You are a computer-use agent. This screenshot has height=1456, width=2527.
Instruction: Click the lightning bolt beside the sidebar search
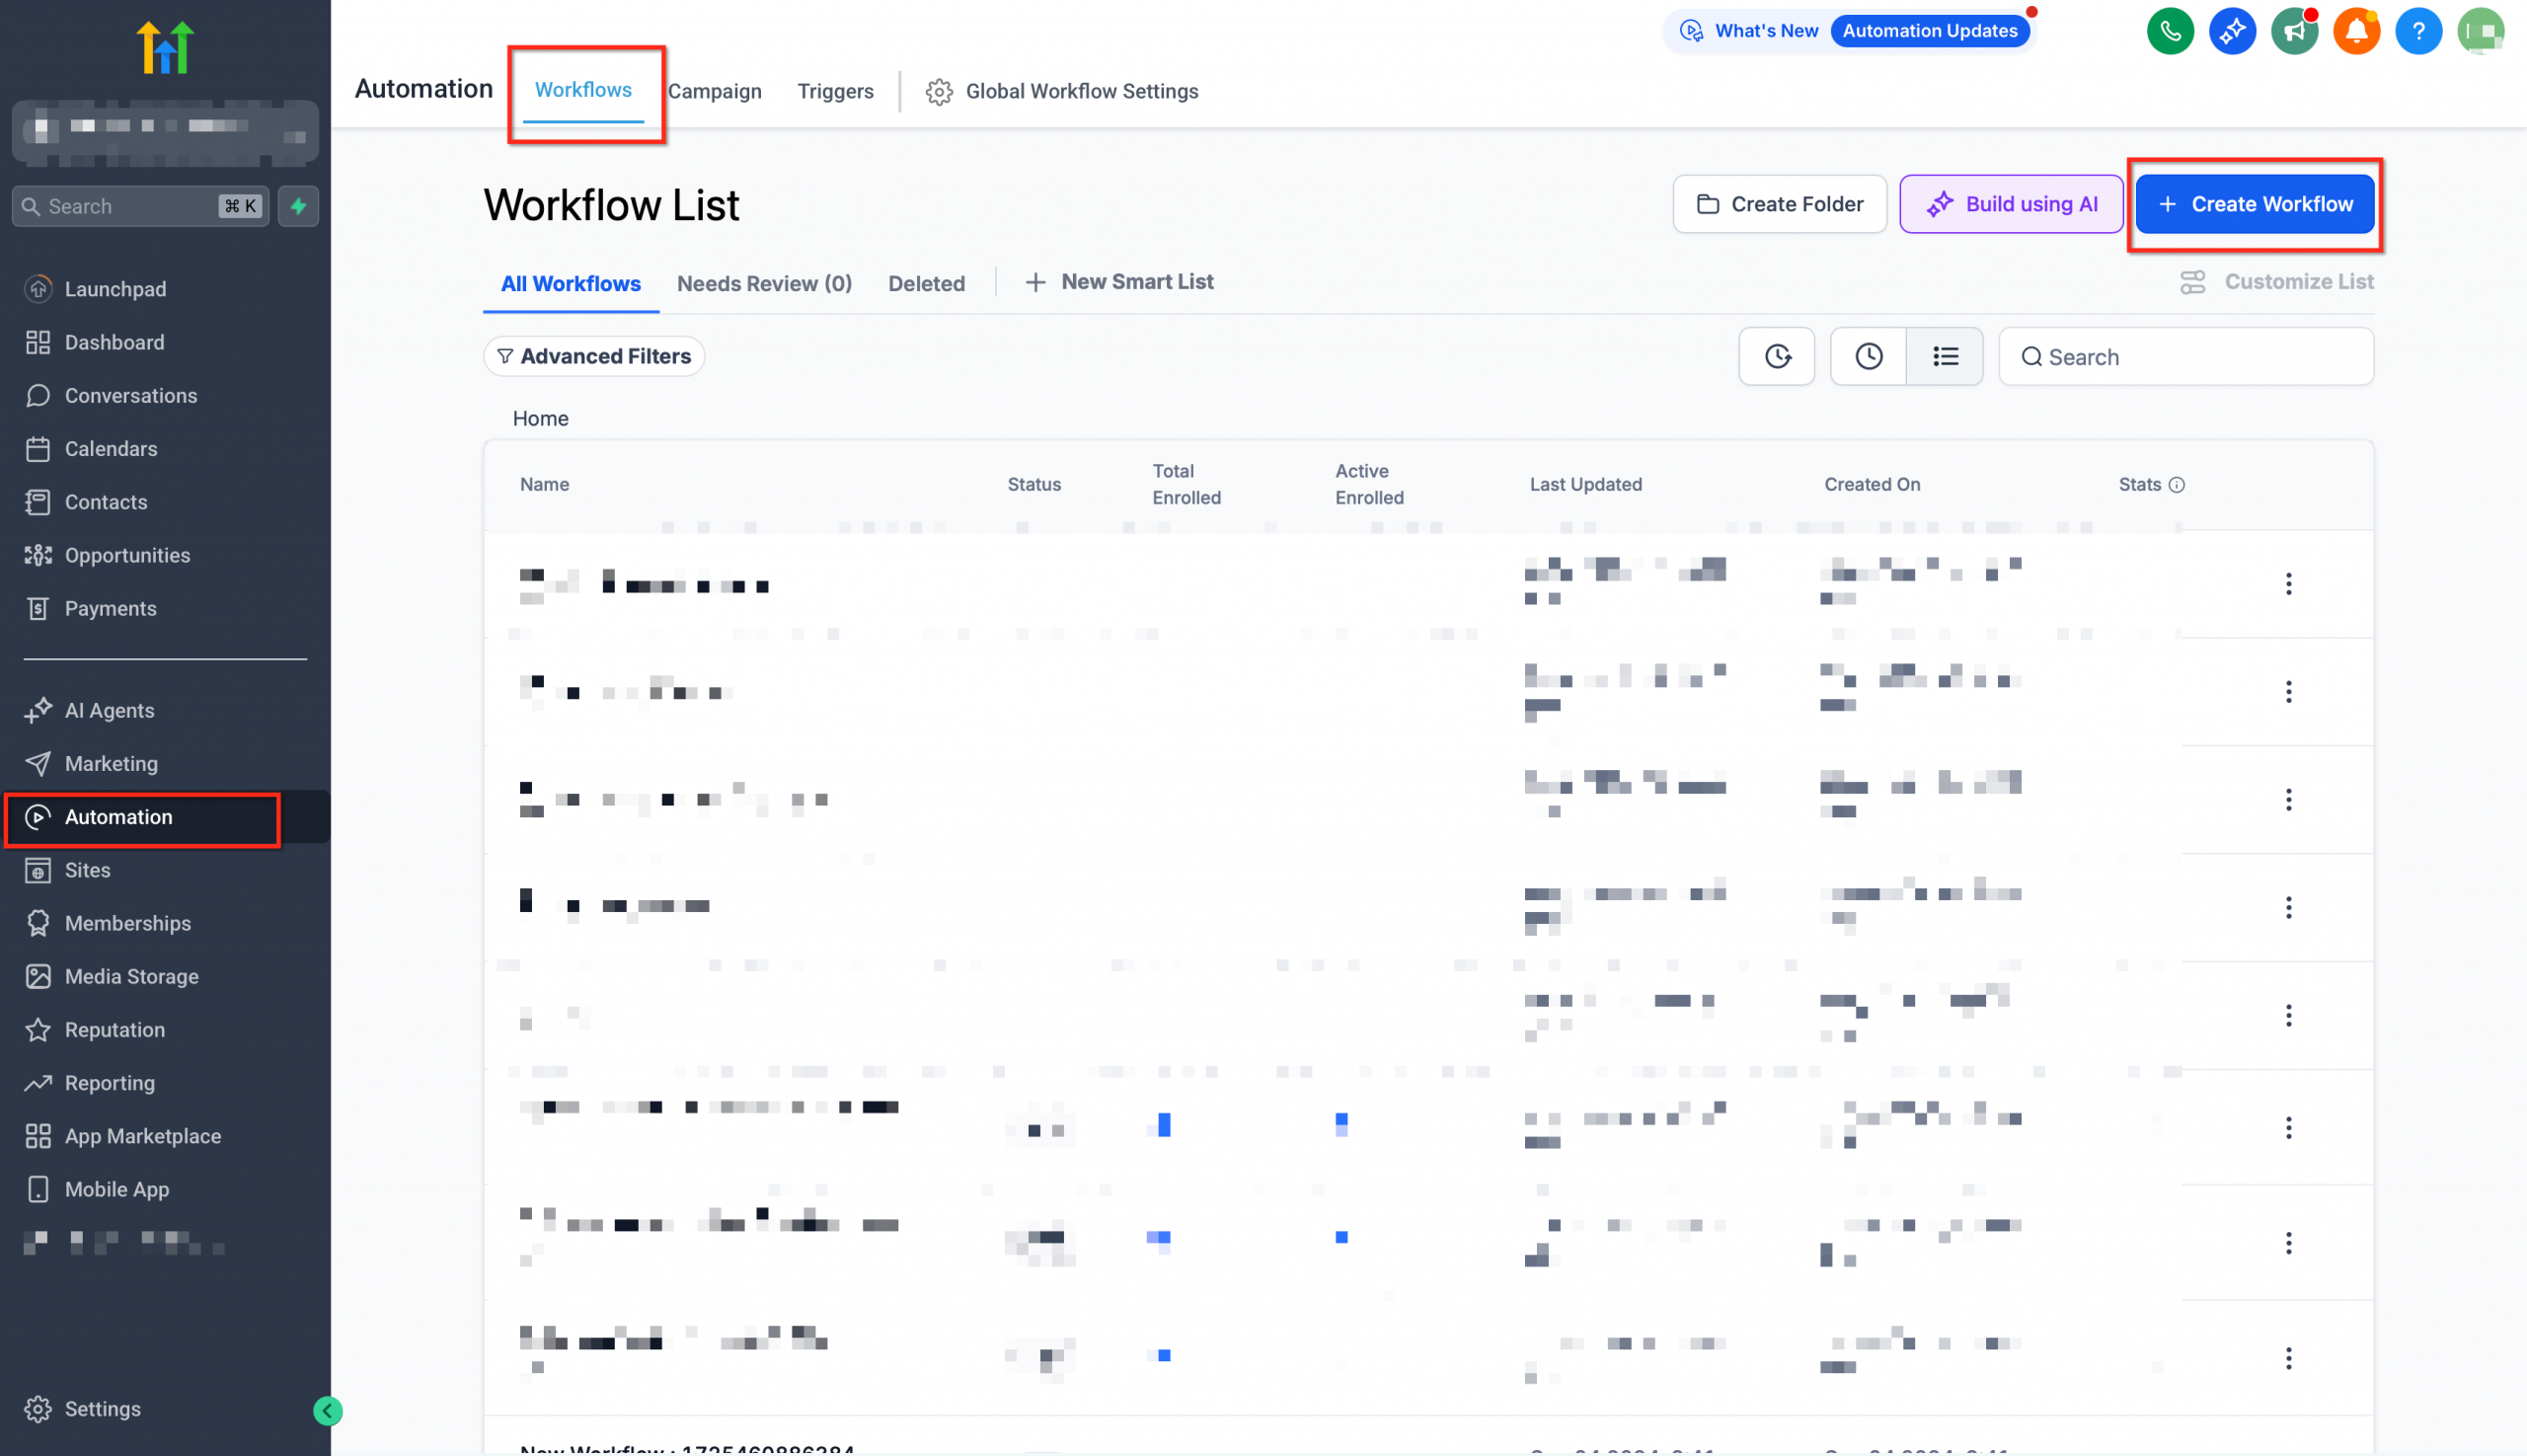[x=298, y=207]
